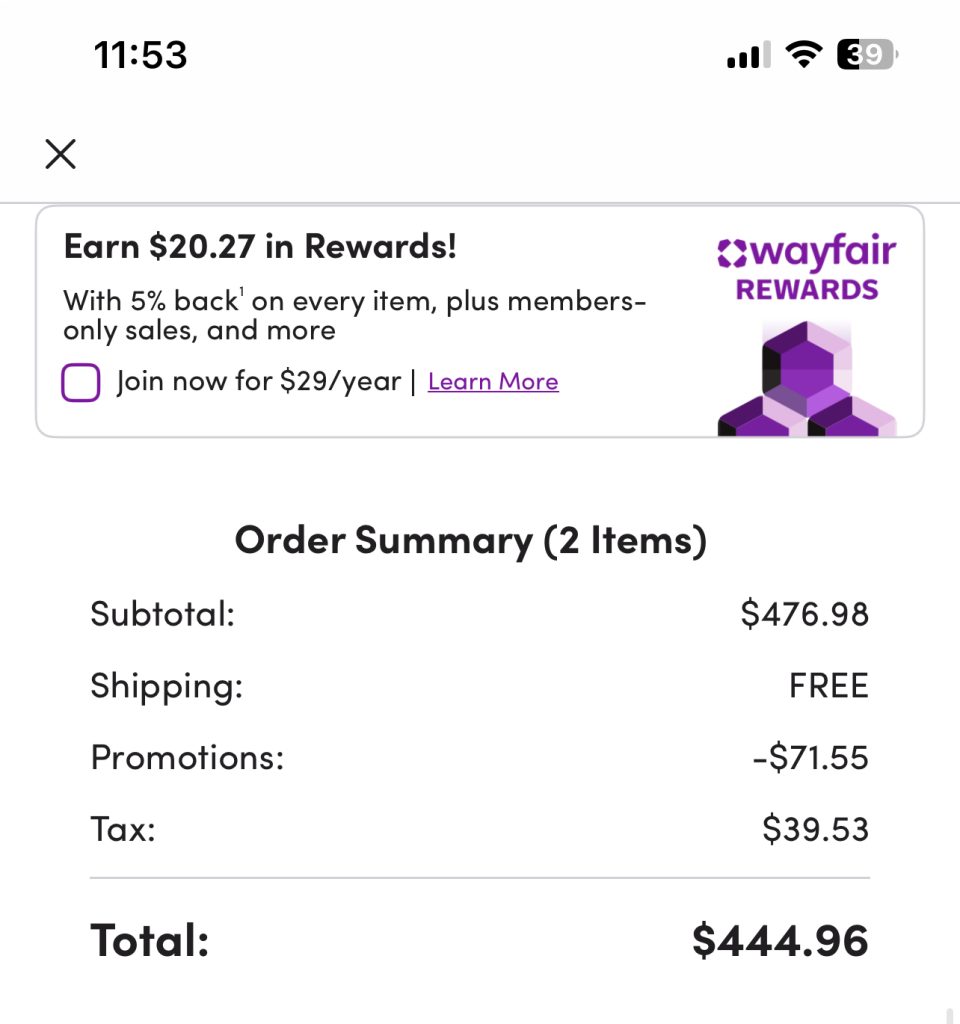The image size is (960, 1024).
Task: Tap the Earn $20.27 in Rewards heading
Action: click(x=260, y=246)
